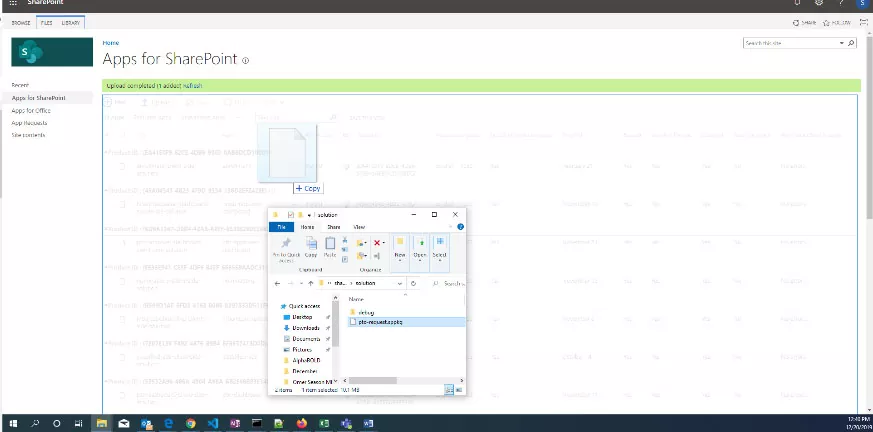Open the Search this site scope dropdown
873x432 pixels.
(x=841, y=43)
